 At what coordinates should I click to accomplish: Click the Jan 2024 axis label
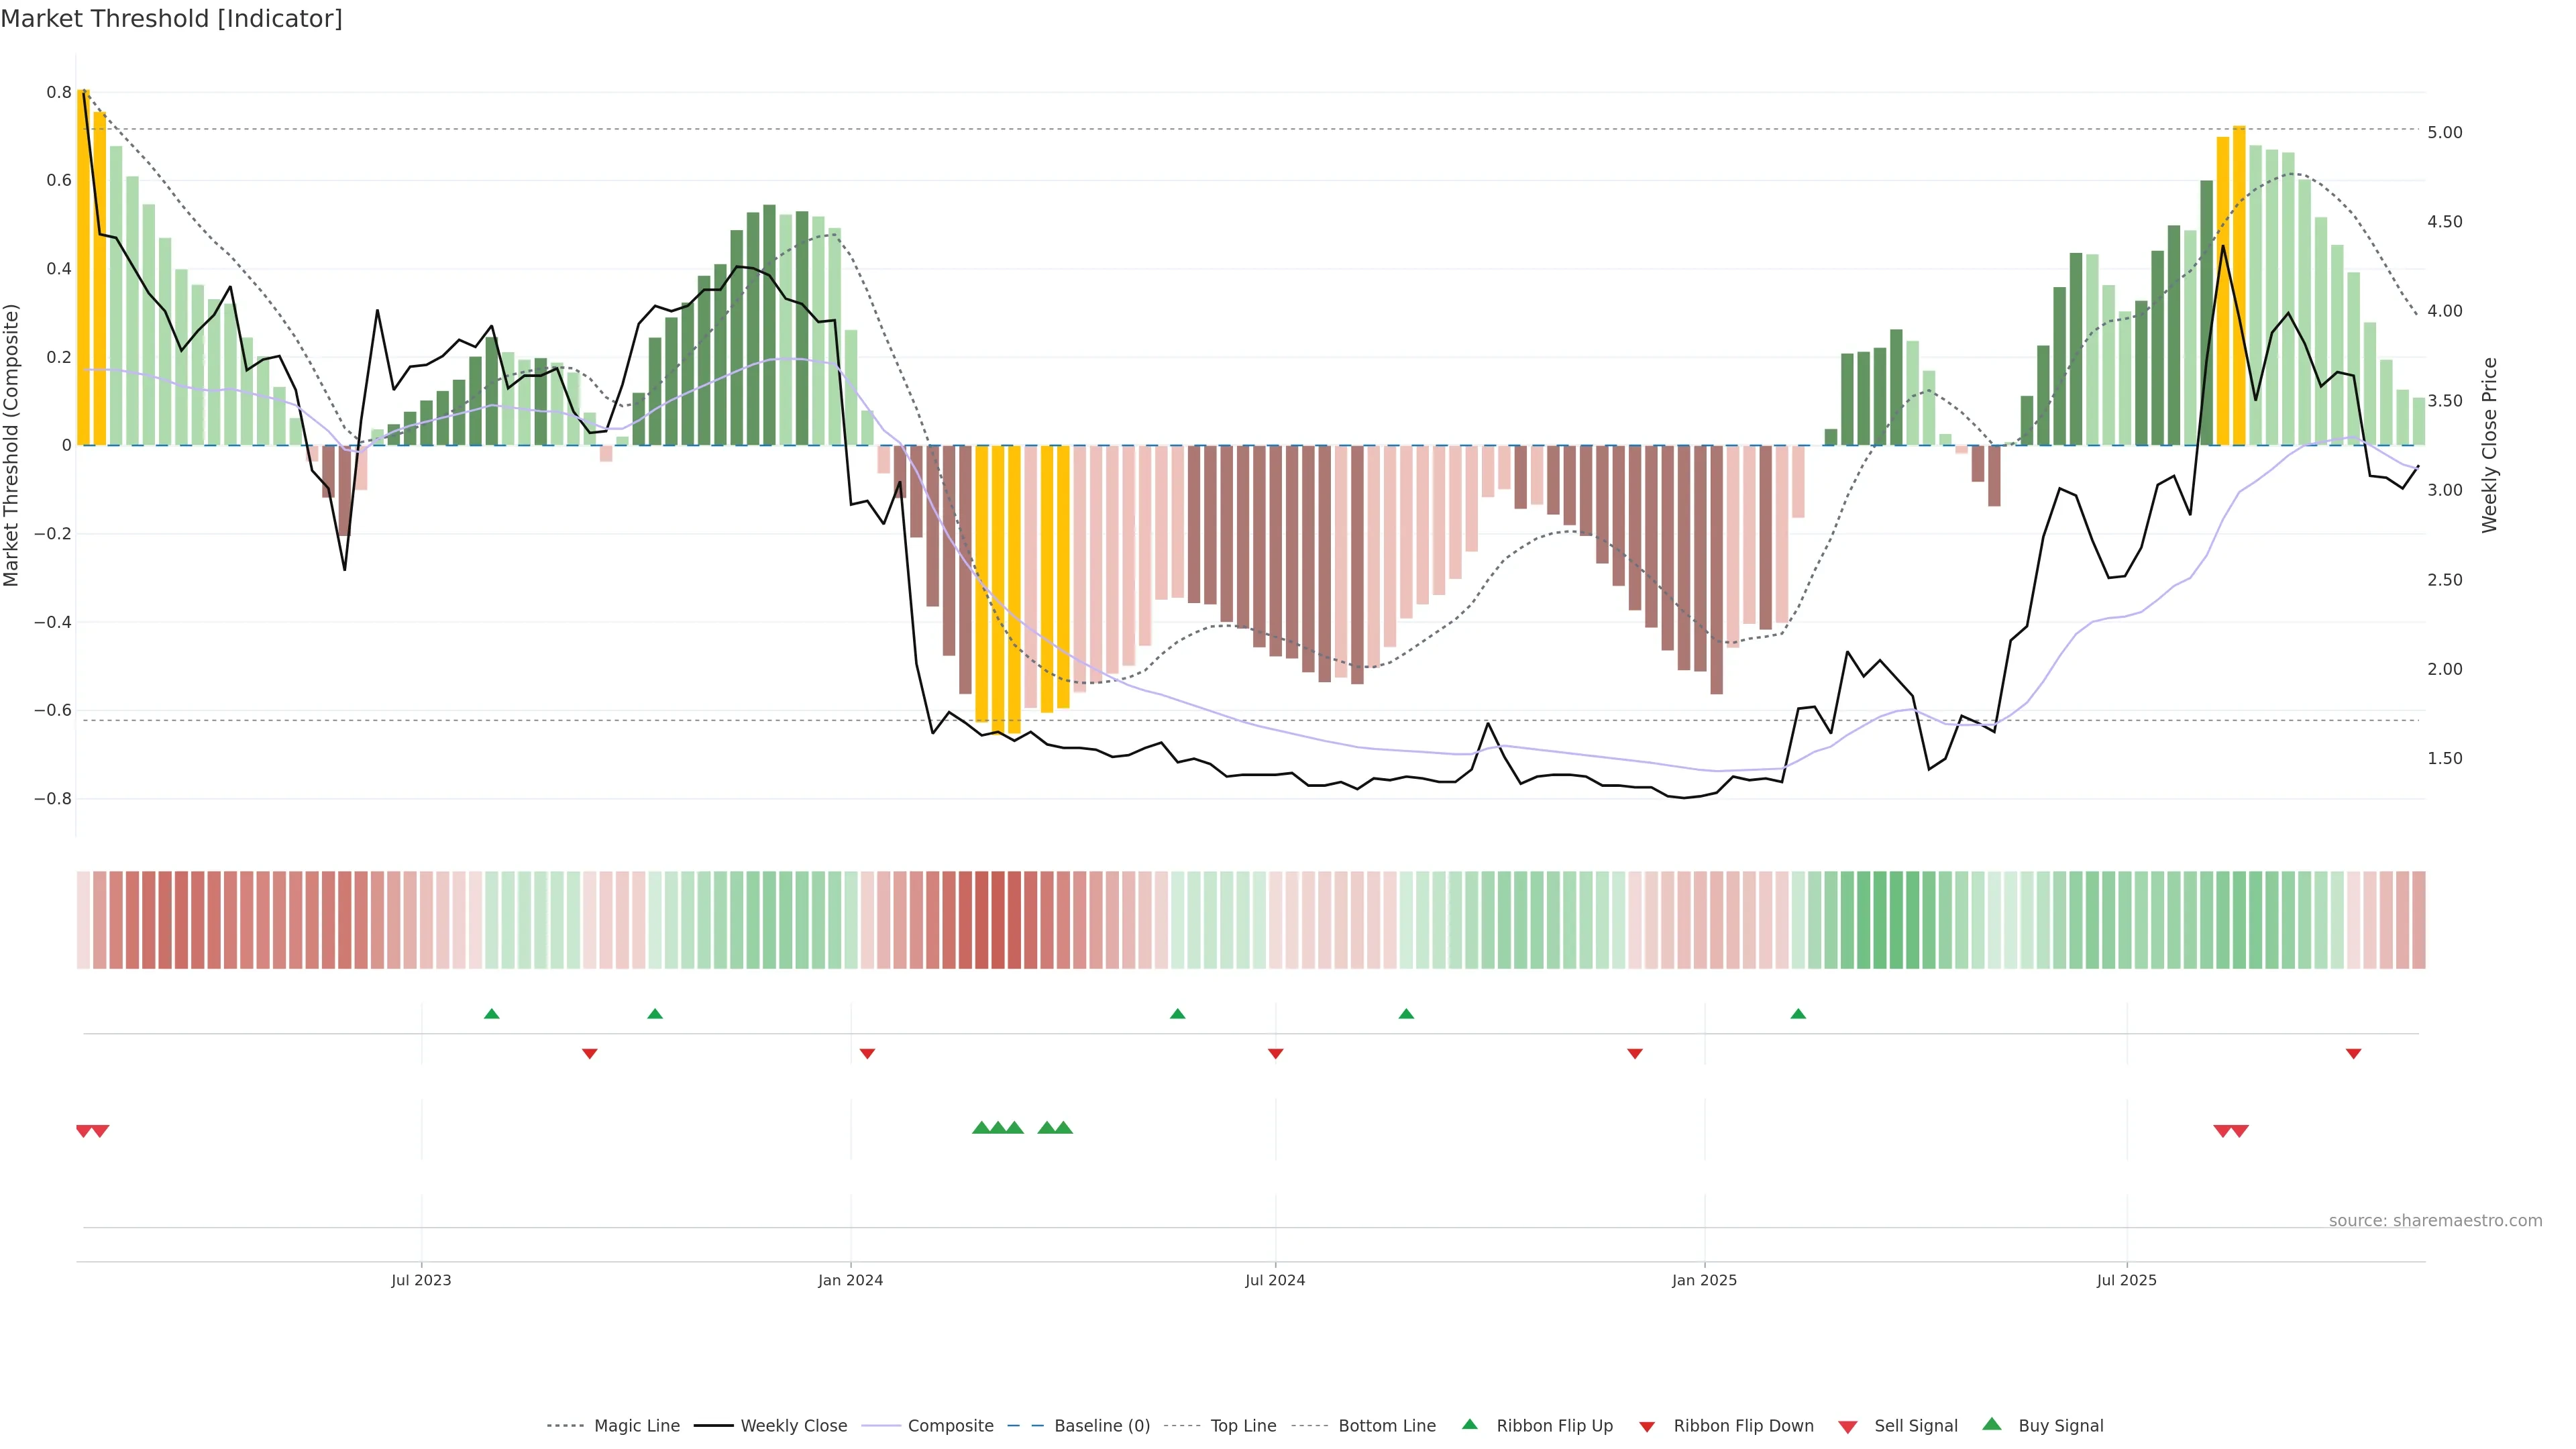tap(850, 1280)
